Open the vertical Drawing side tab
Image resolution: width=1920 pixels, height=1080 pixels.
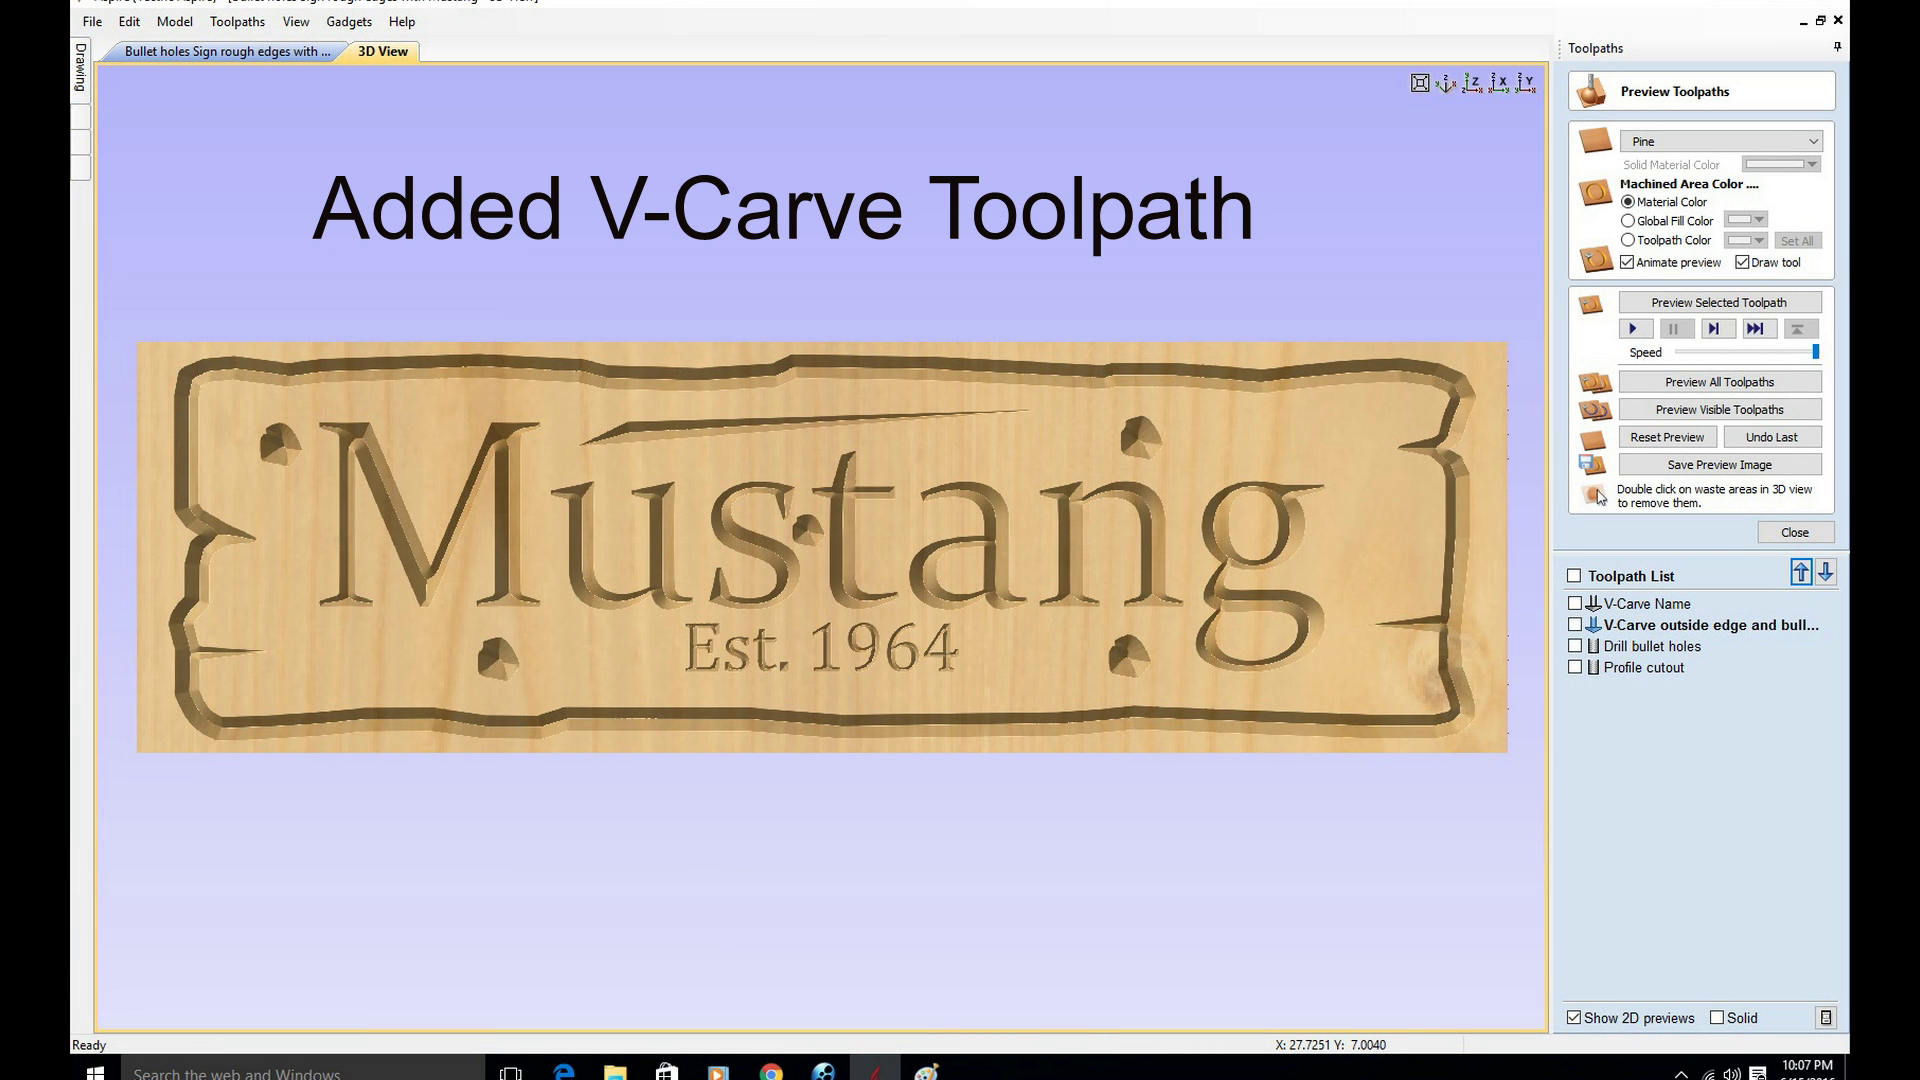point(81,68)
